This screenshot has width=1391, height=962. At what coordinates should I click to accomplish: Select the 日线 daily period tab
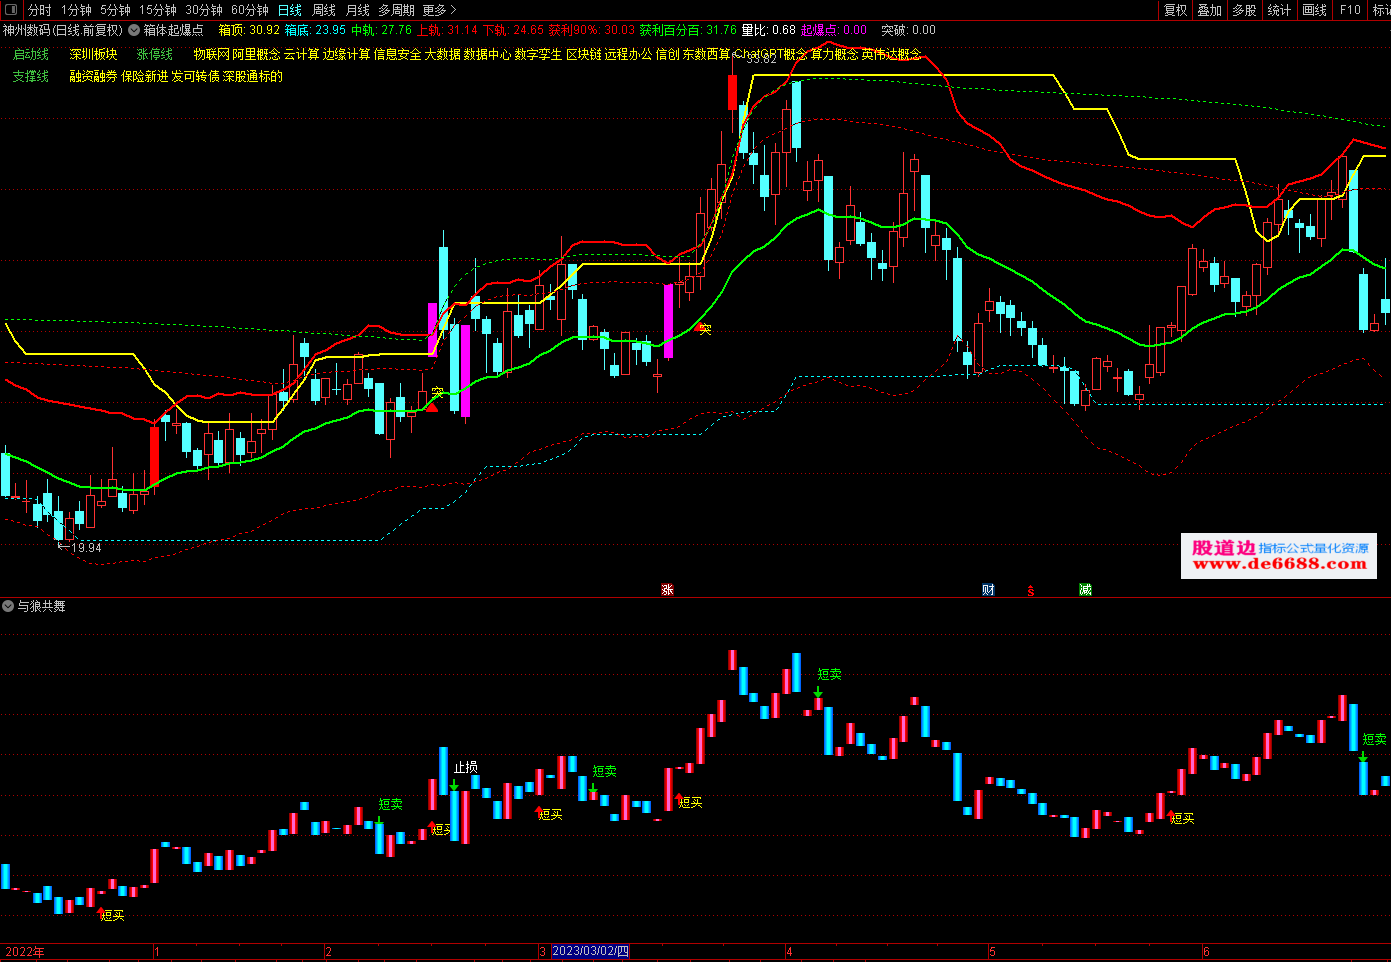290,10
